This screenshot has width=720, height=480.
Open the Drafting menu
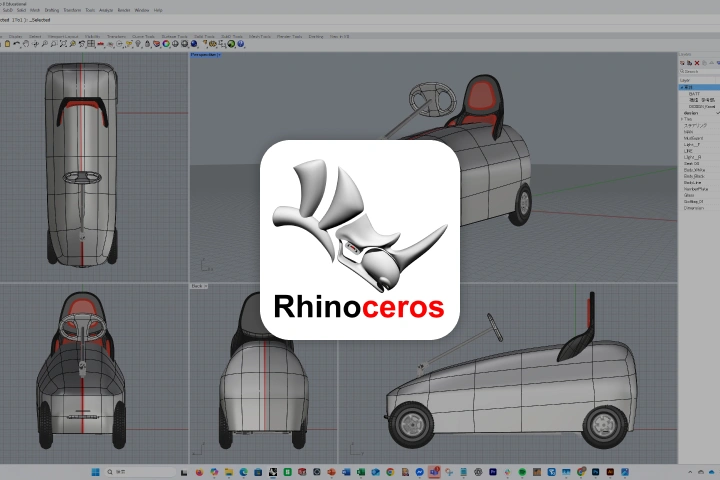pyautogui.click(x=51, y=10)
